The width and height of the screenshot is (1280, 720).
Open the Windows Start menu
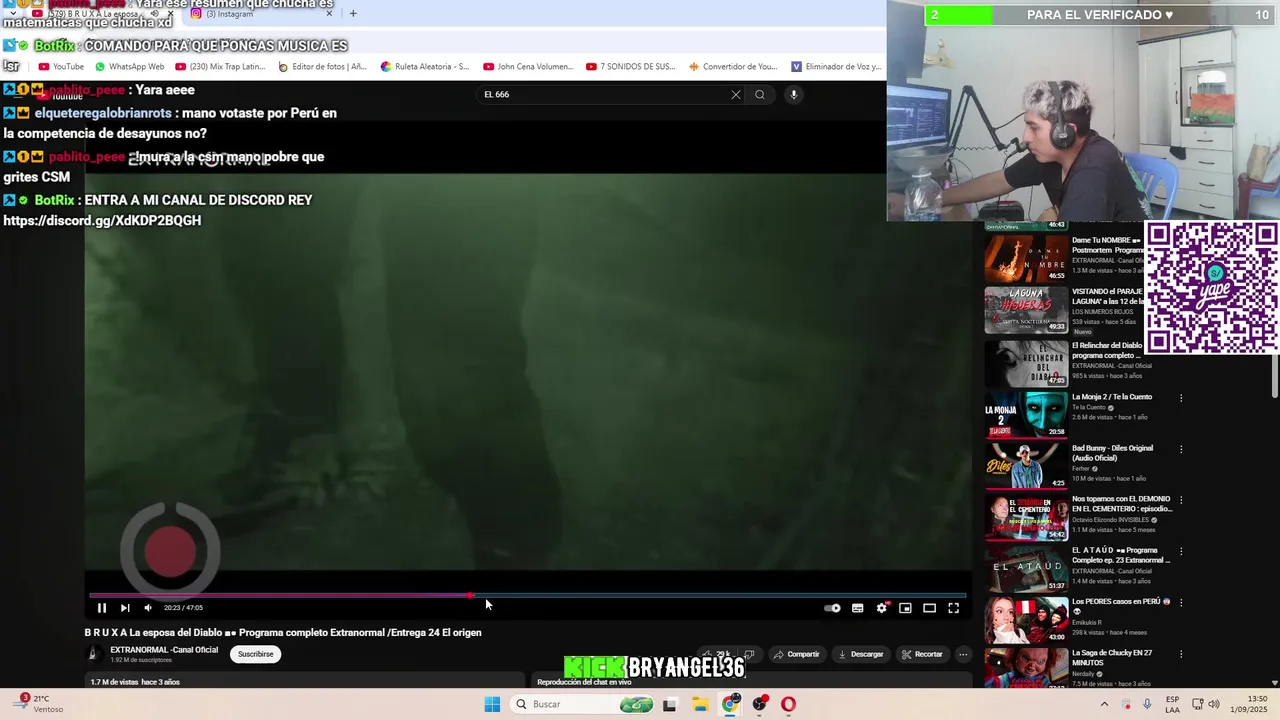[492, 704]
